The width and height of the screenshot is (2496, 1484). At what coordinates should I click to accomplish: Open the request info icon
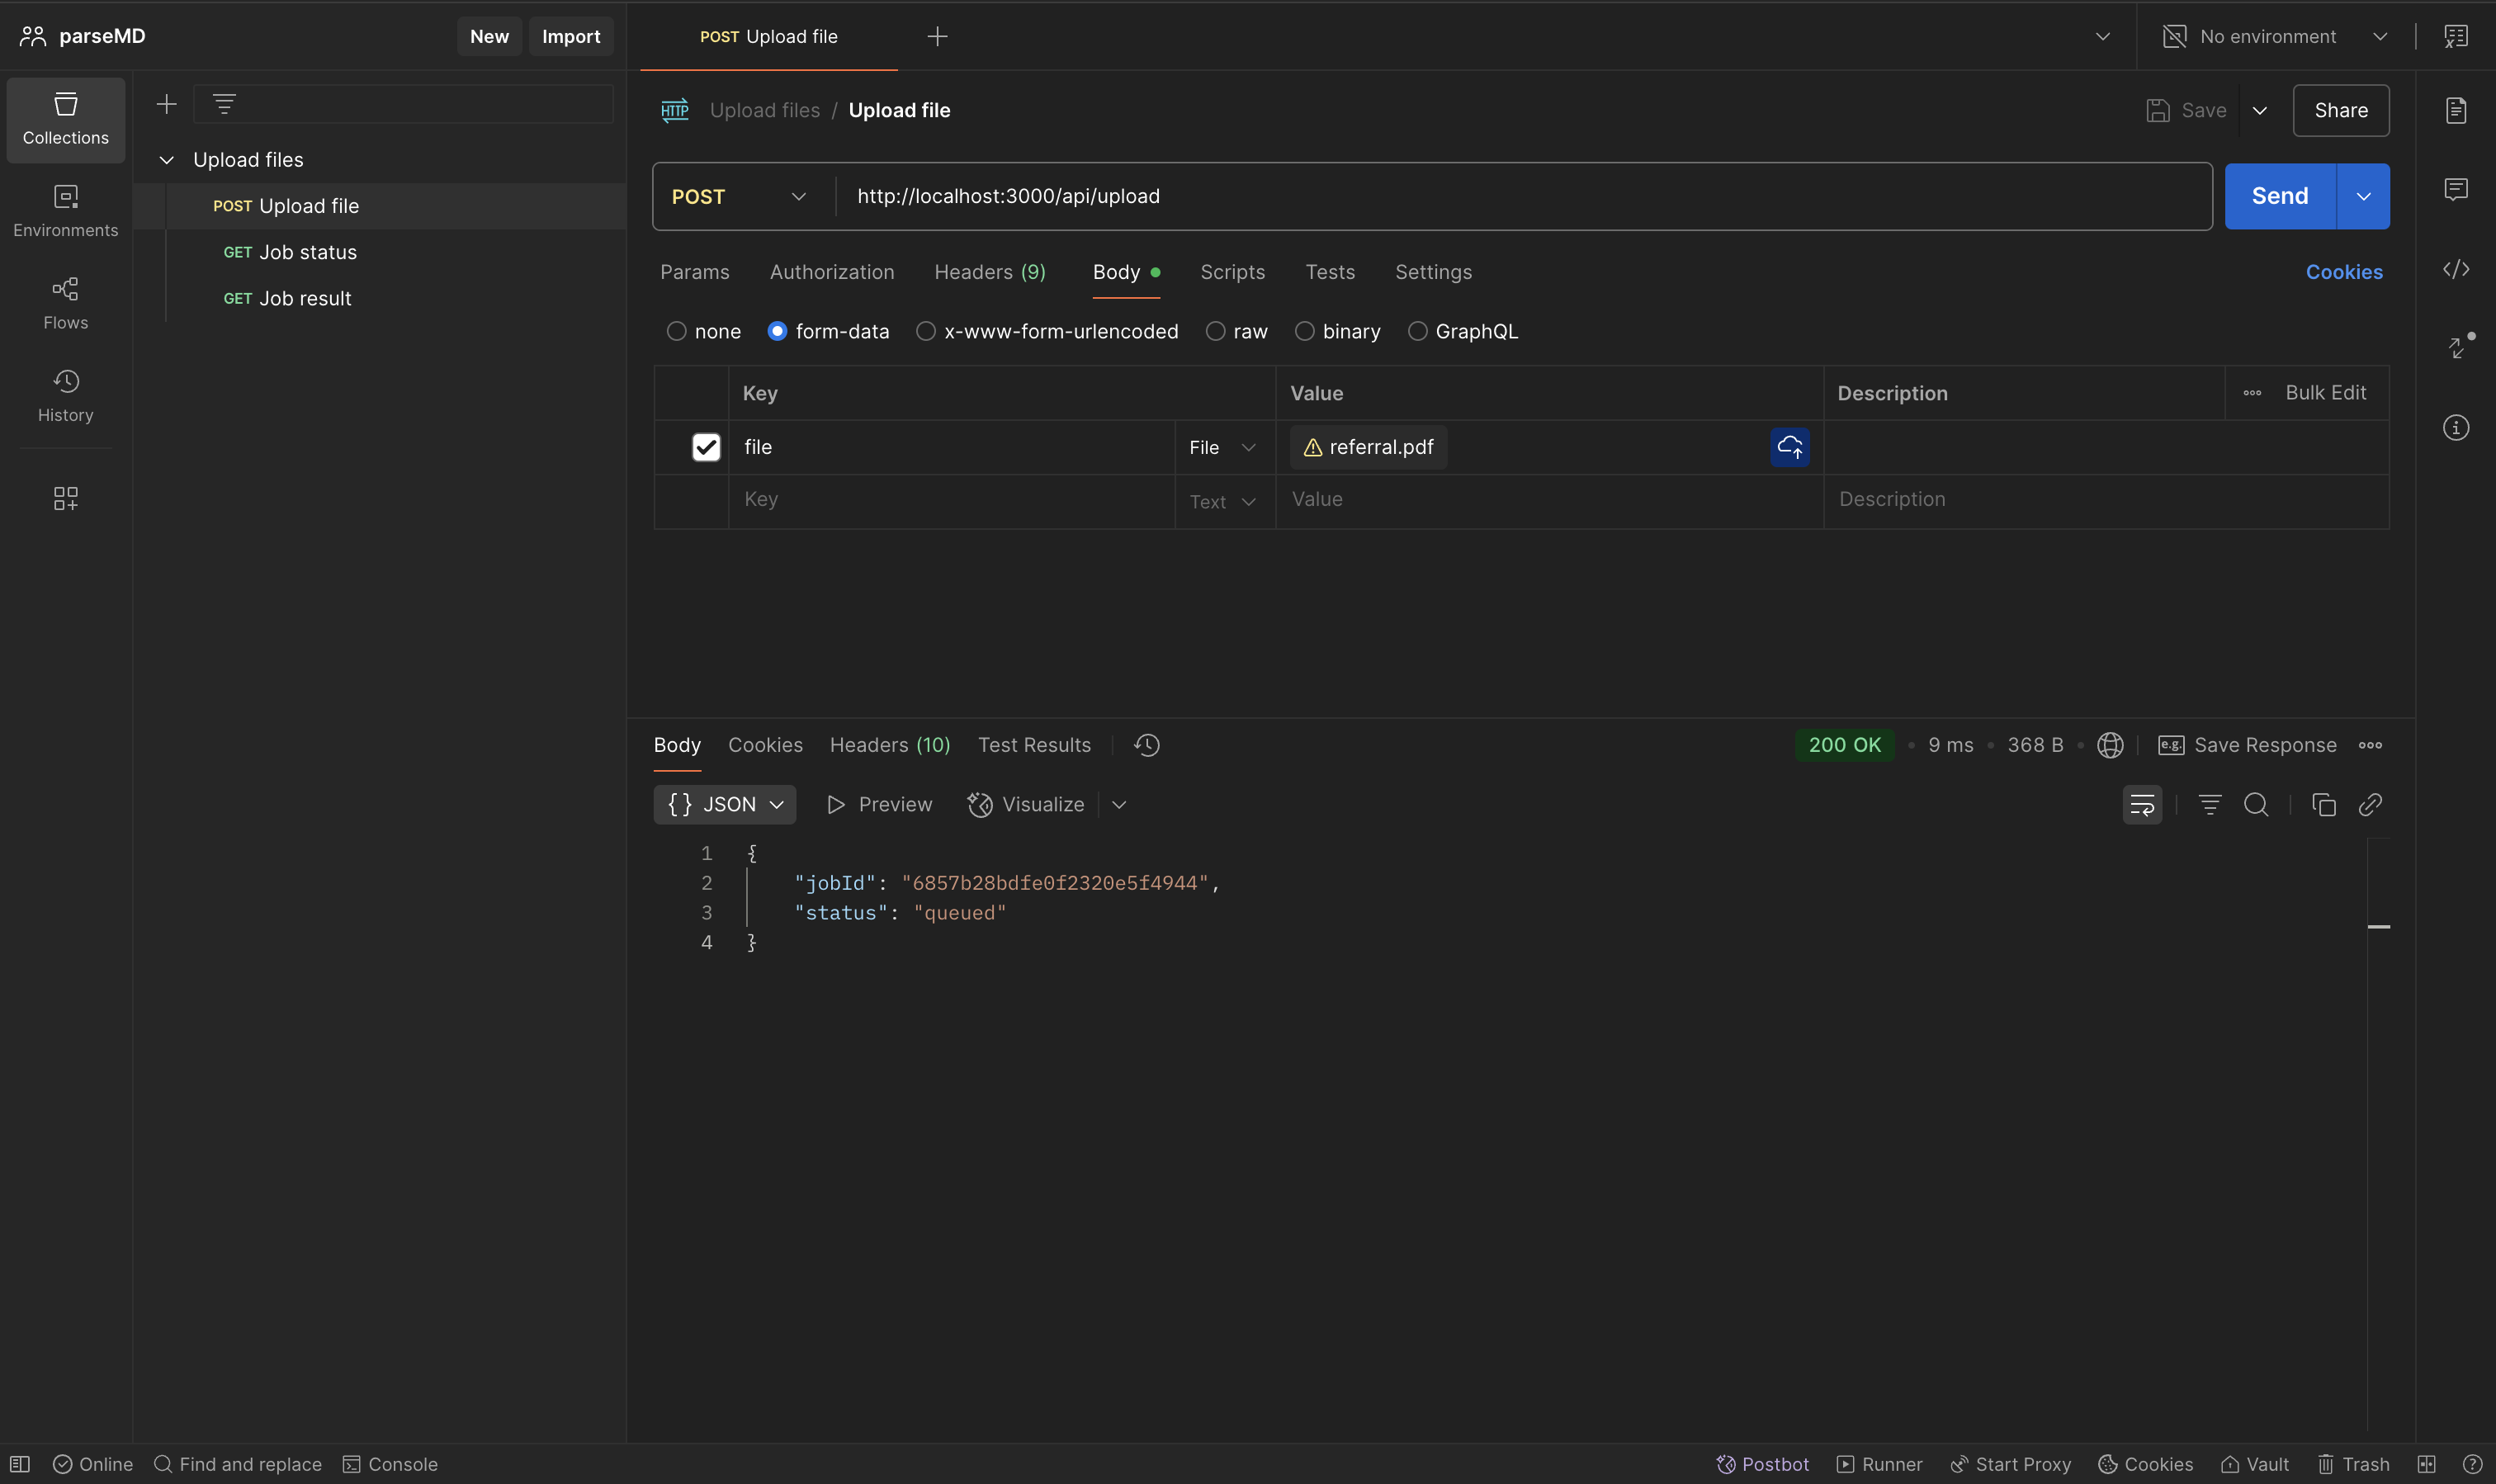point(2456,428)
